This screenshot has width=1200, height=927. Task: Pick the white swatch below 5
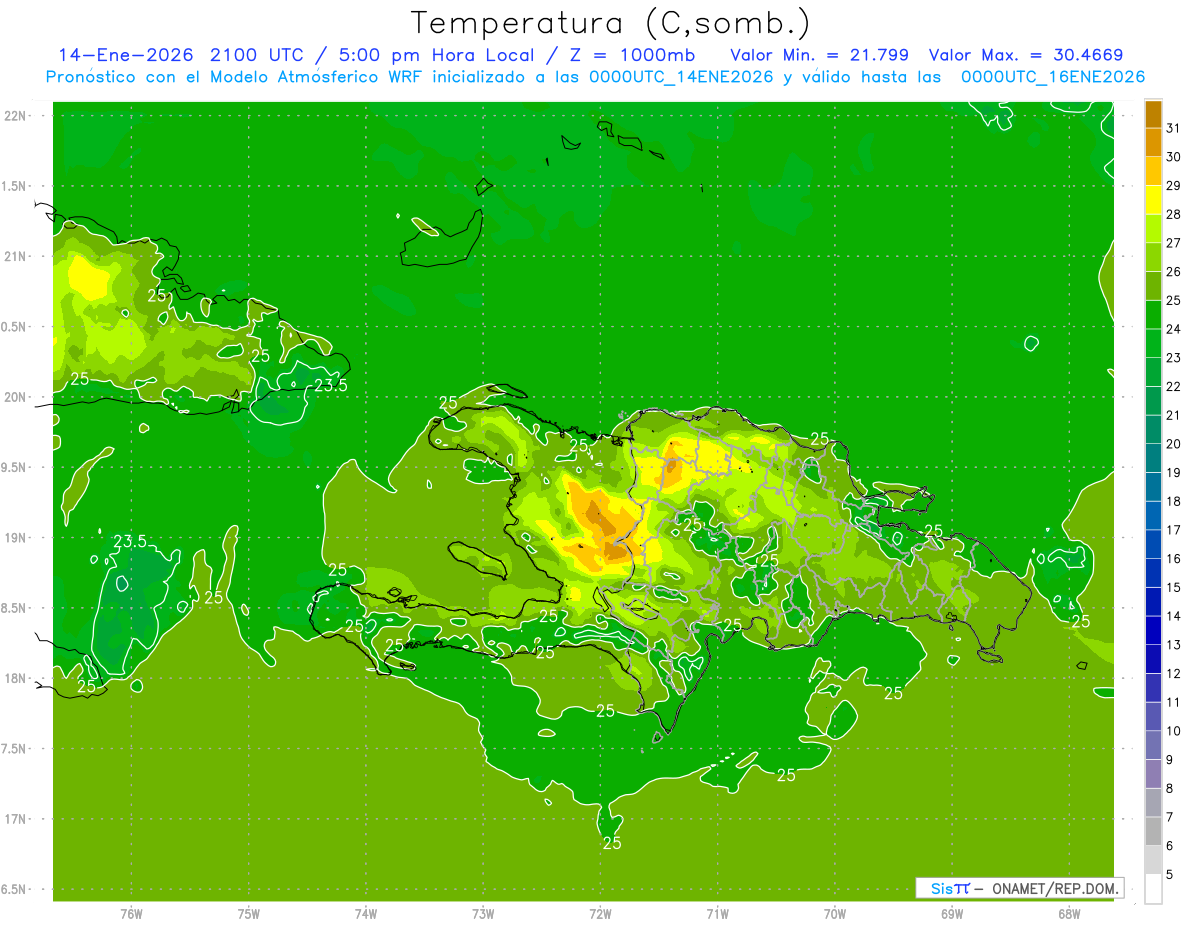(x=1153, y=889)
